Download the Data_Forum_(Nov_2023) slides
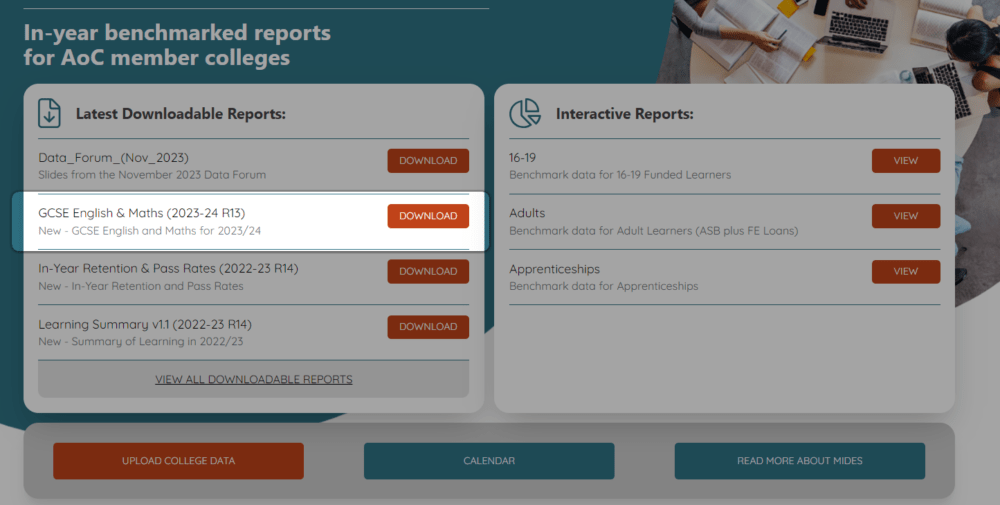The height and width of the screenshot is (505, 1000). [428, 161]
